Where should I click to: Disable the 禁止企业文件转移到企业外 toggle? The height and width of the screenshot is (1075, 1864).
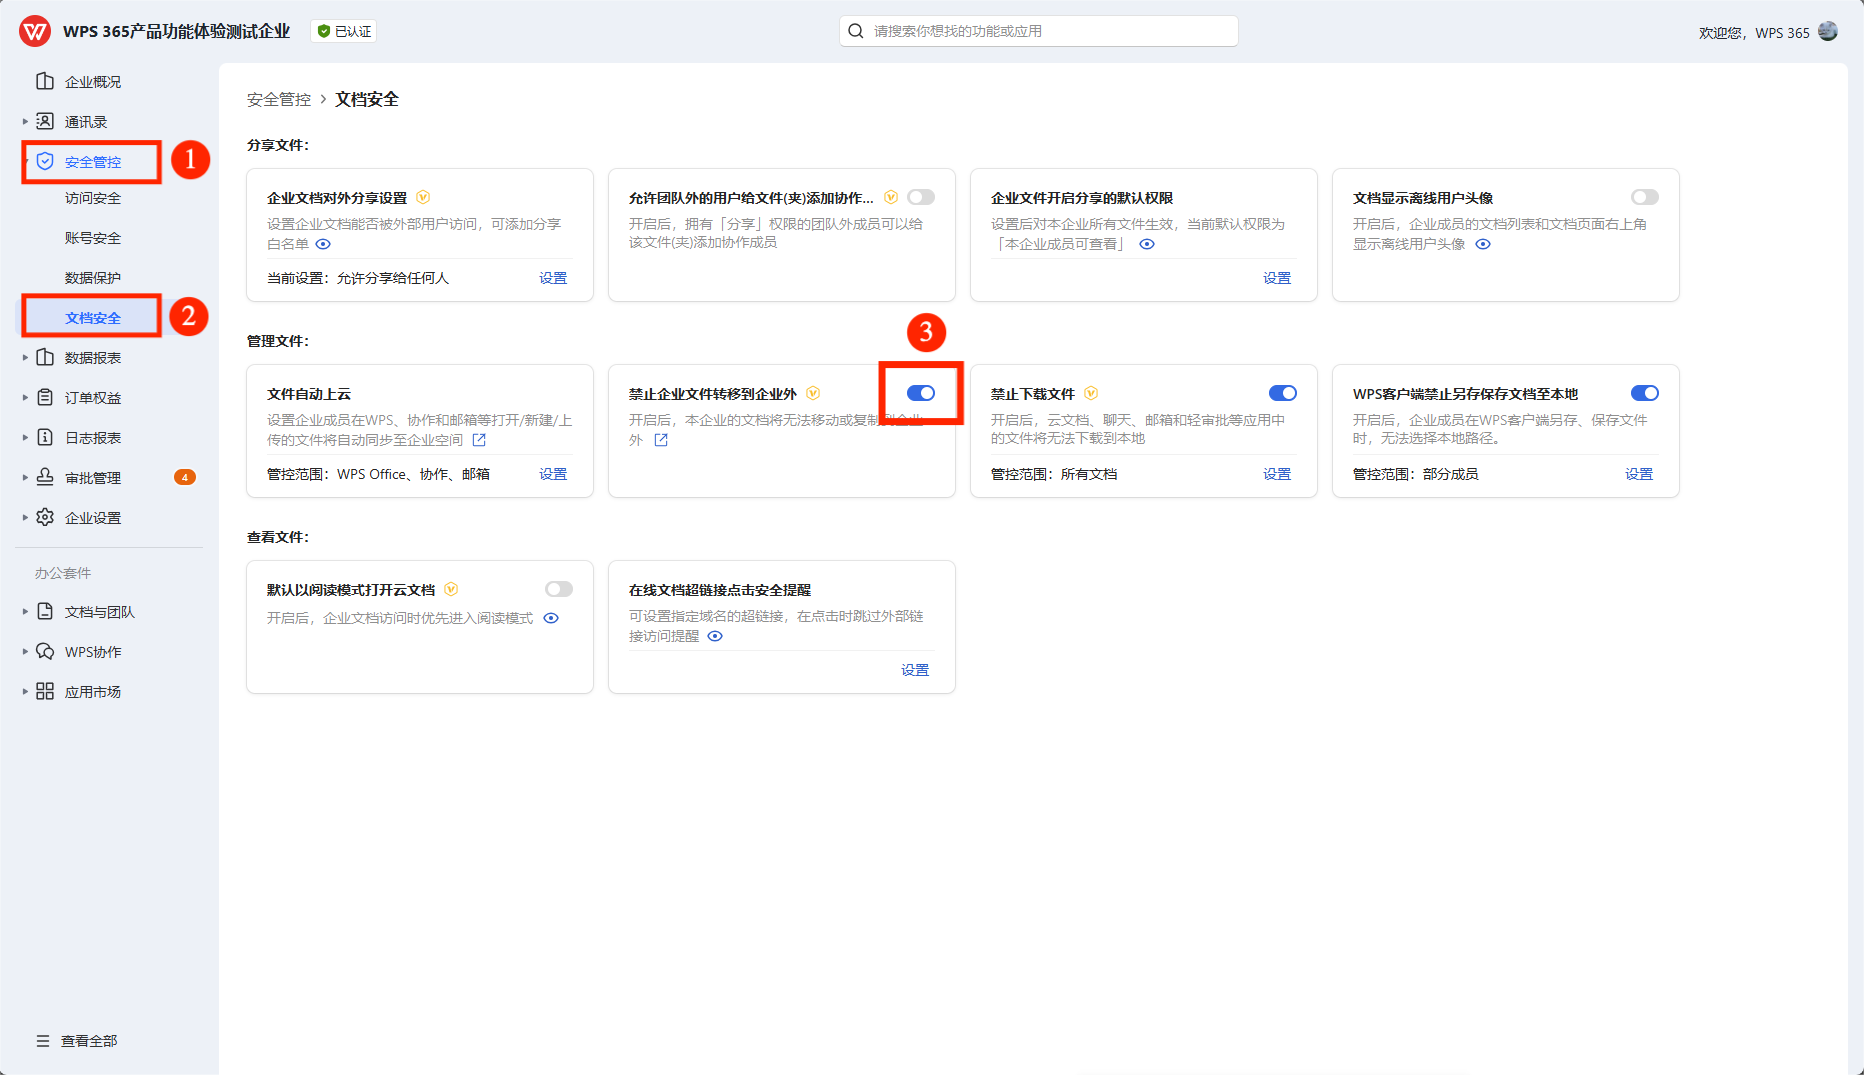[x=921, y=393]
